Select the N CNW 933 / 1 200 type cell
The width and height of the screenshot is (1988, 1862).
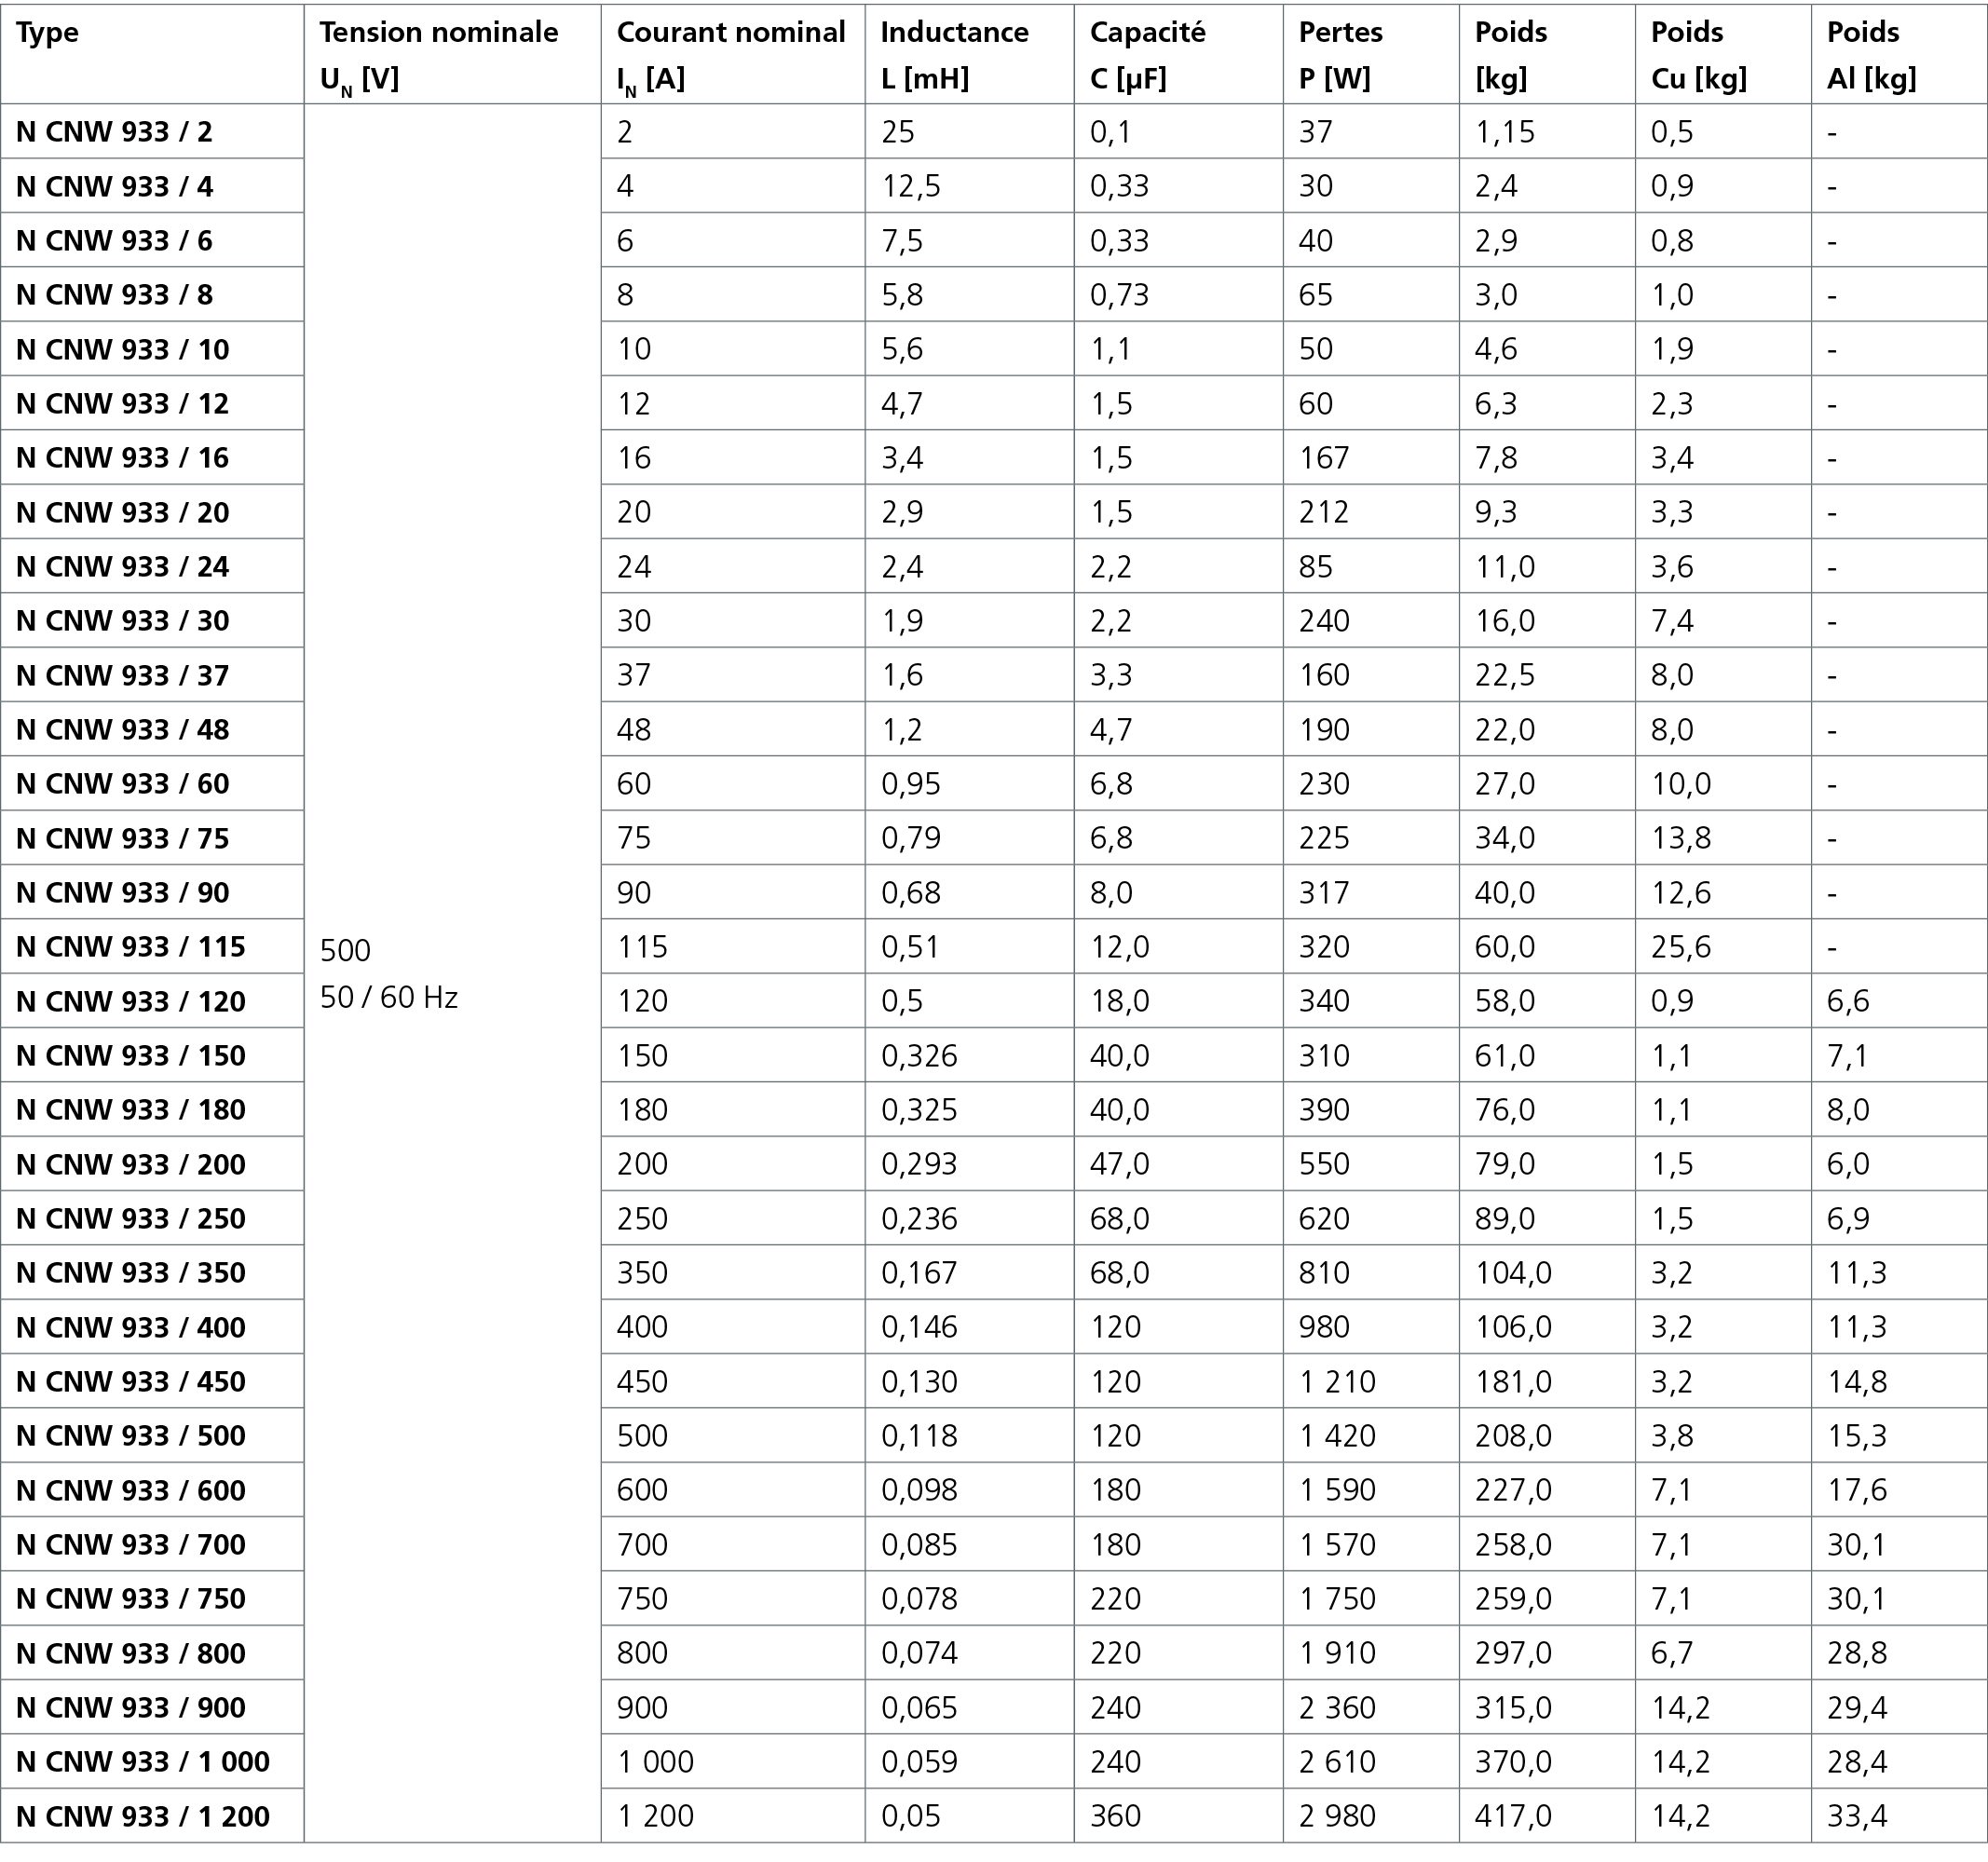click(x=143, y=1816)
